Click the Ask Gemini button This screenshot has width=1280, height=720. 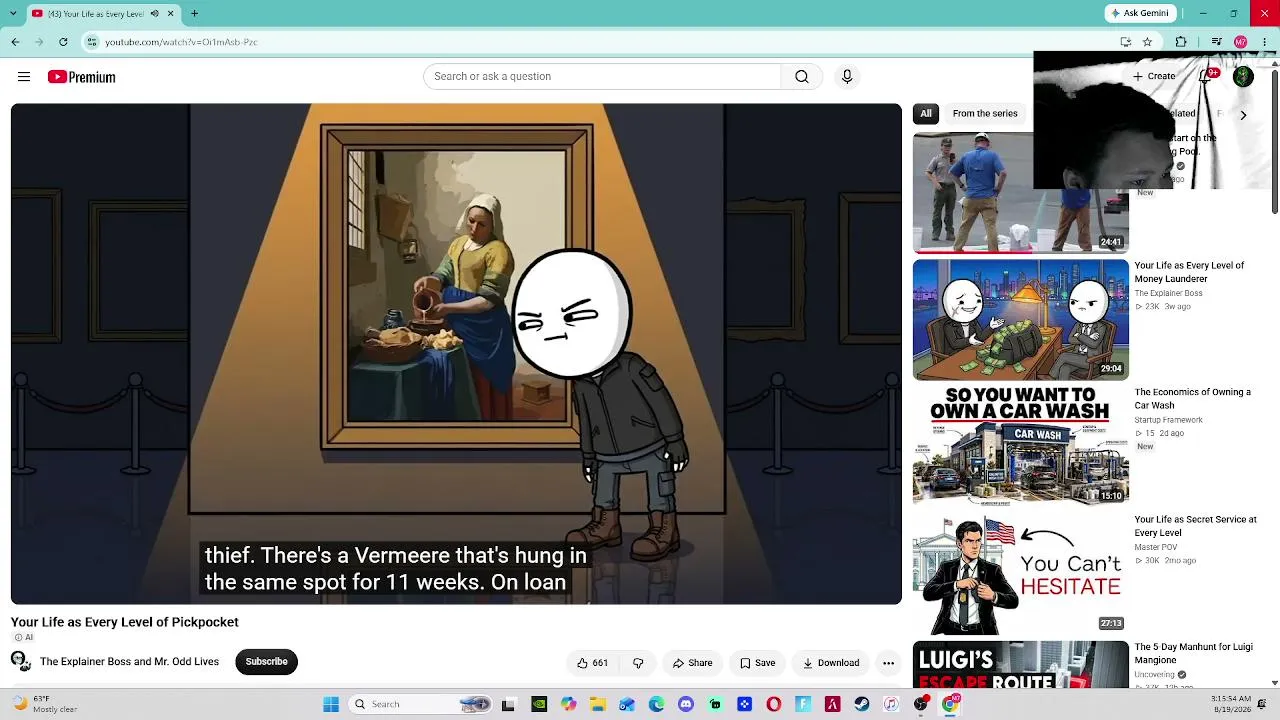pyautogui.click(x=1138, y=13)
